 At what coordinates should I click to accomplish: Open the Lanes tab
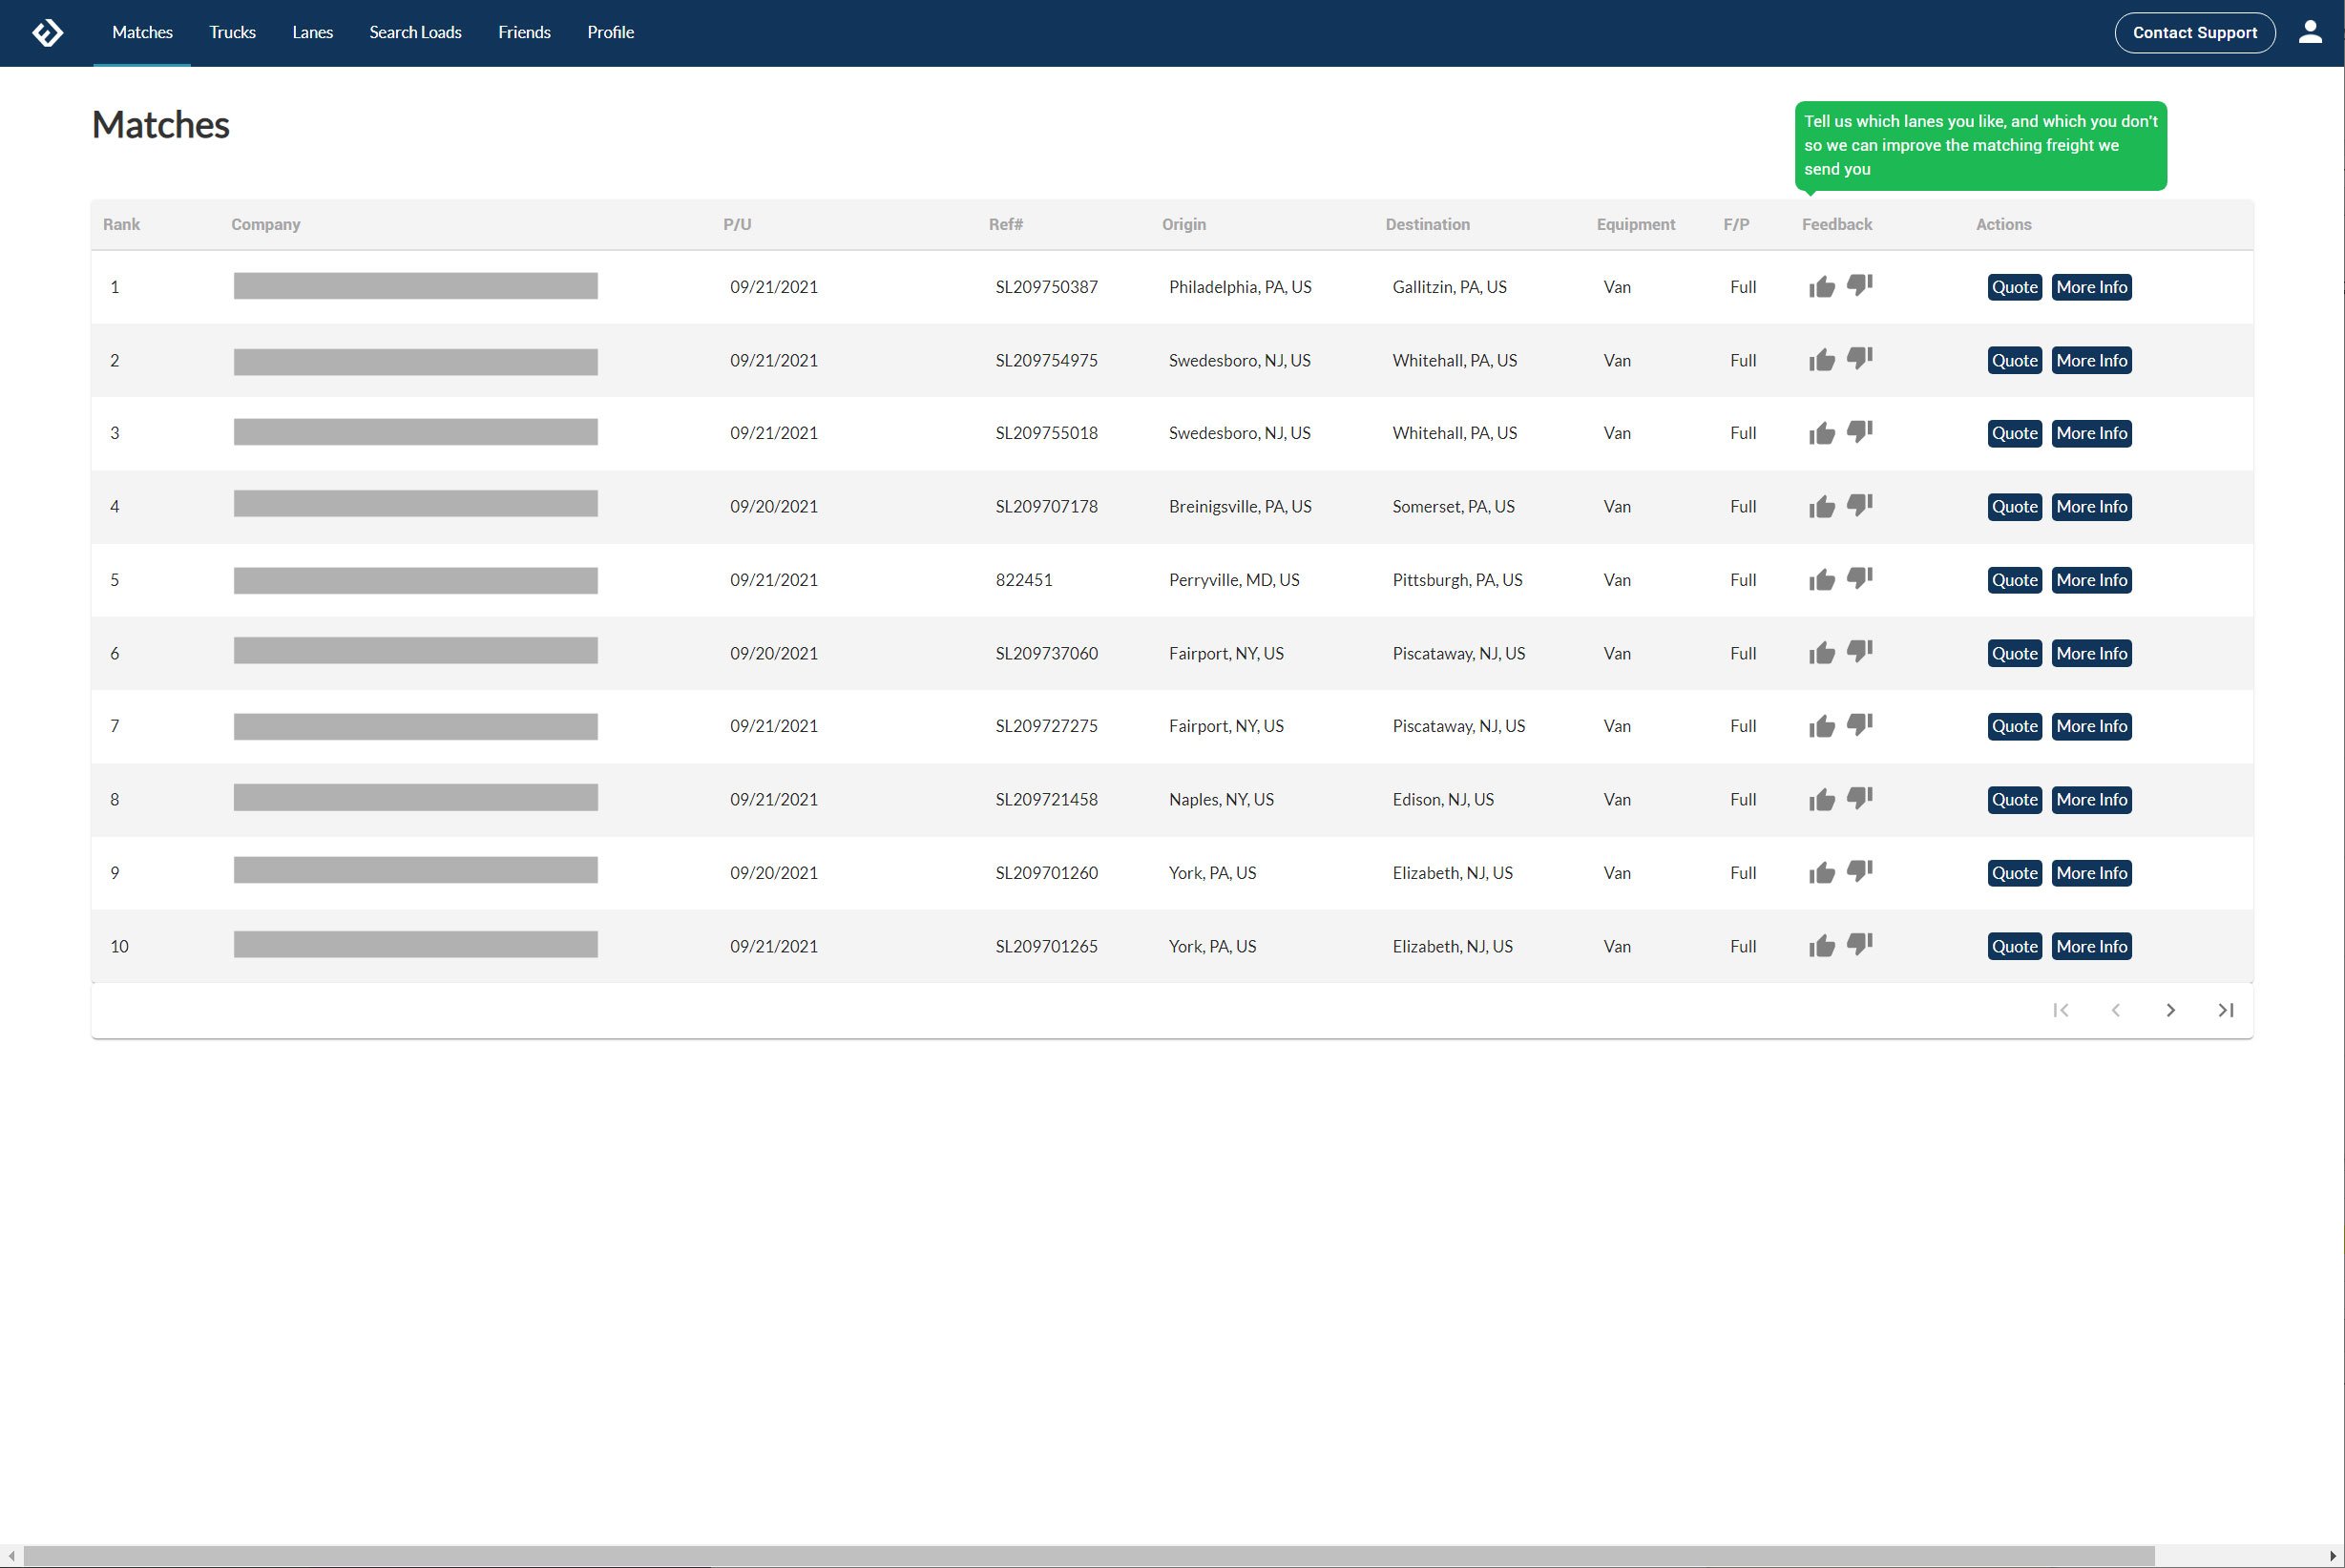(312, 33)
